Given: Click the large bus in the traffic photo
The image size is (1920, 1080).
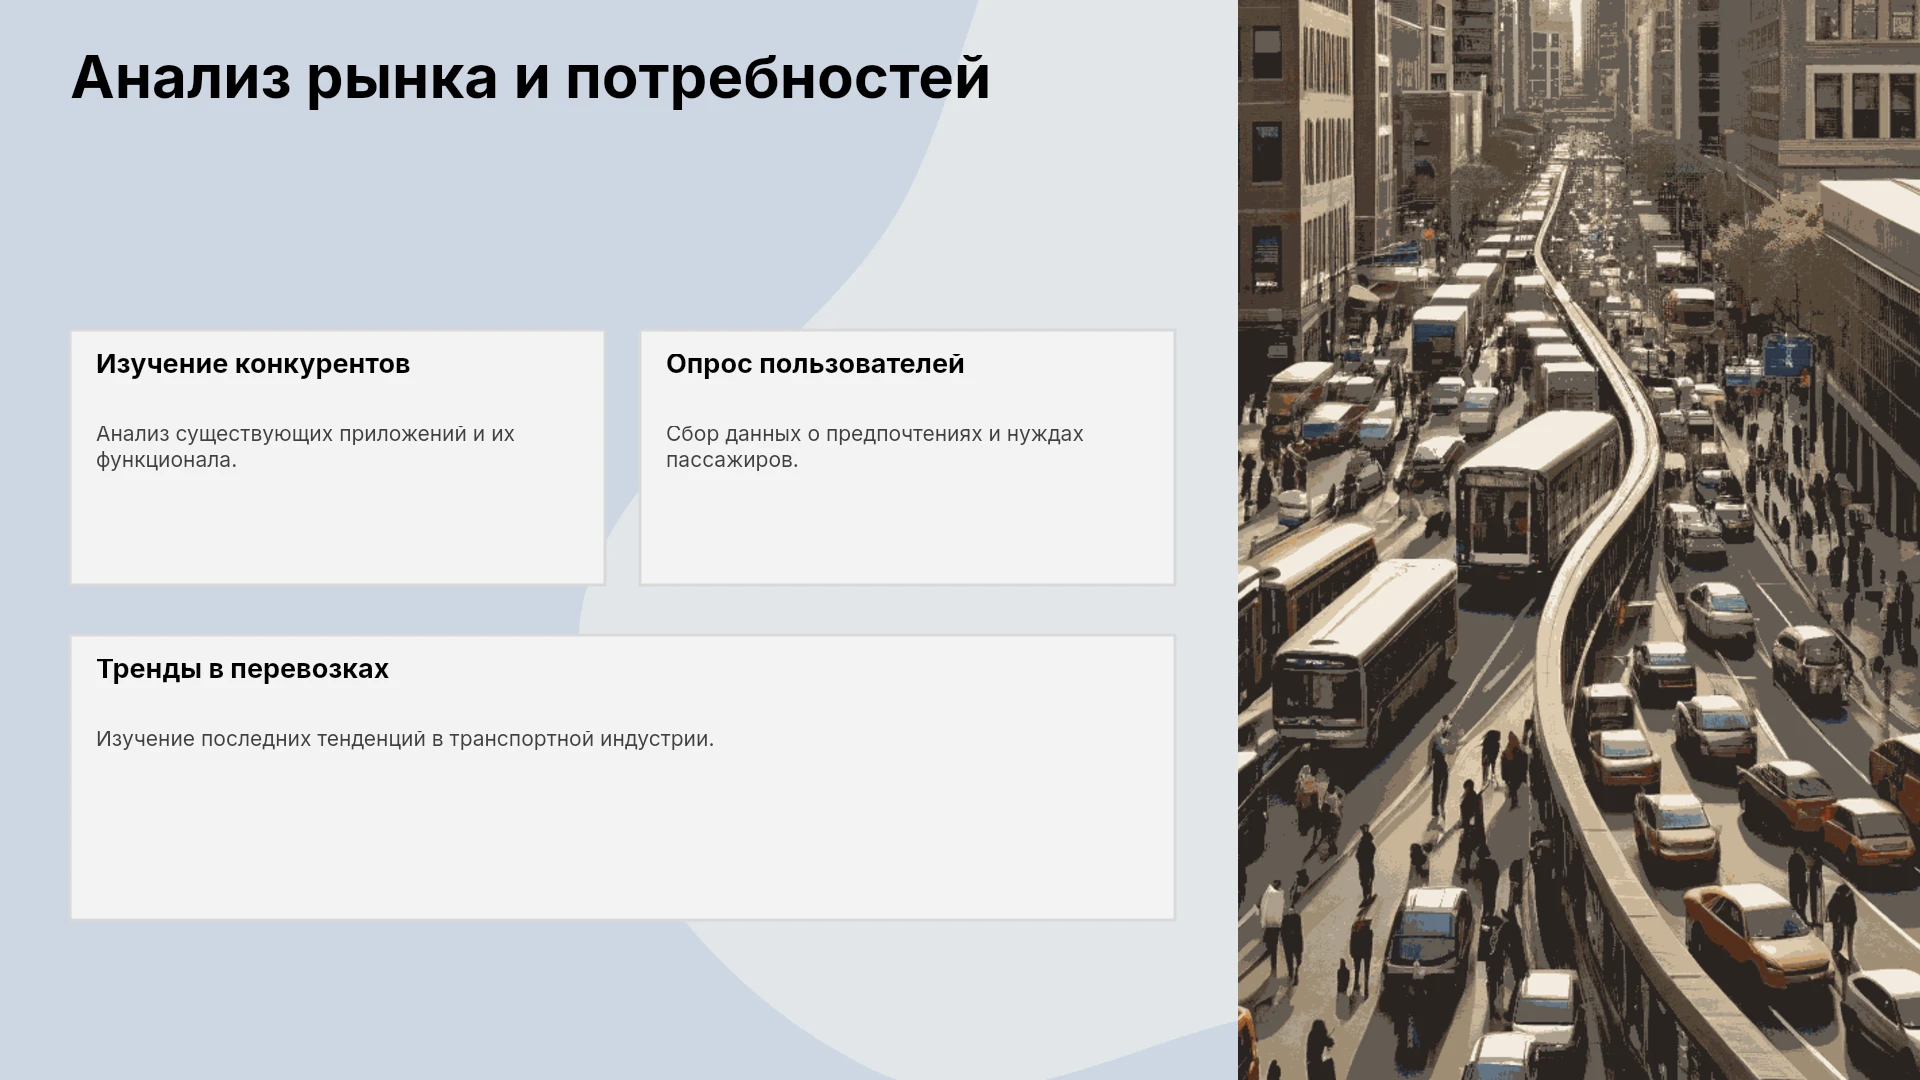Looking at the screenshot, I should pos(1366,650).
